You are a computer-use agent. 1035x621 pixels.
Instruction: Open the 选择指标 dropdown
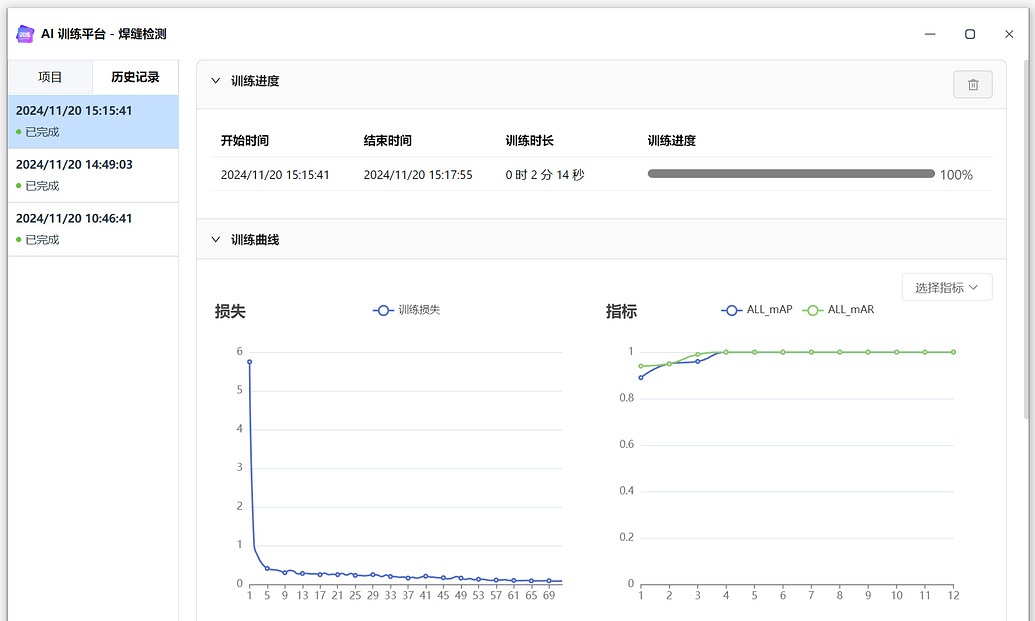tap(946, 287)
